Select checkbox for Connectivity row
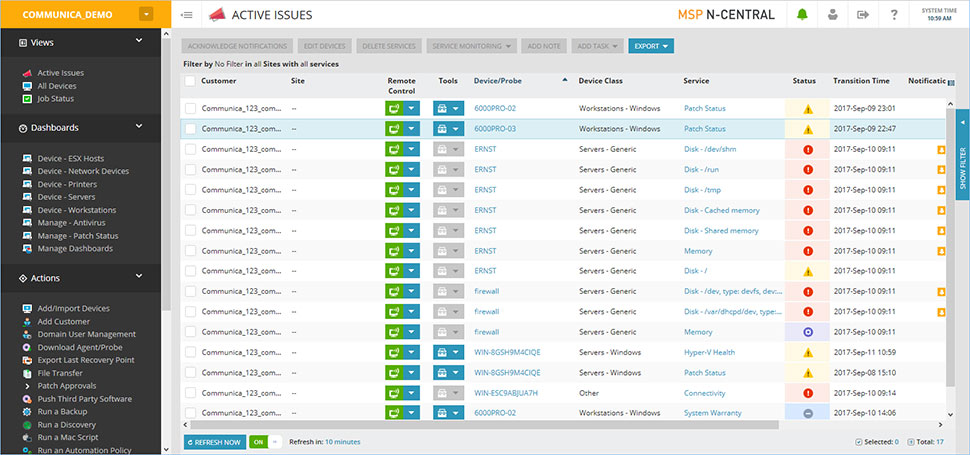 (190, 393)
